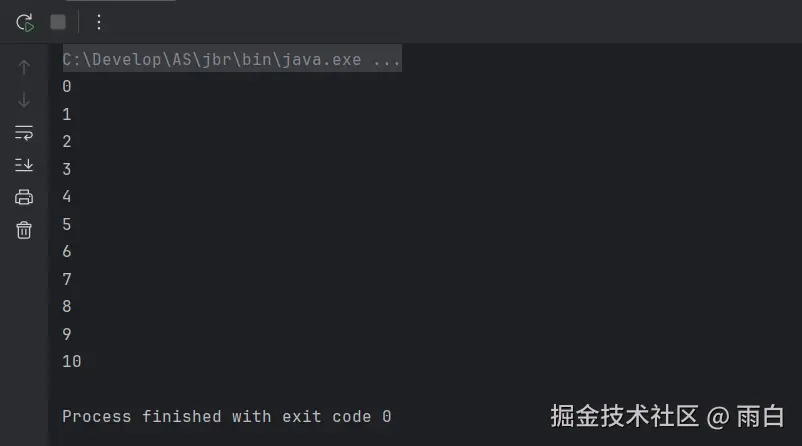Click the 'Process finished with exit code 0' text
This screenshot has height=446, width=802.
click(x=226, y=417)
